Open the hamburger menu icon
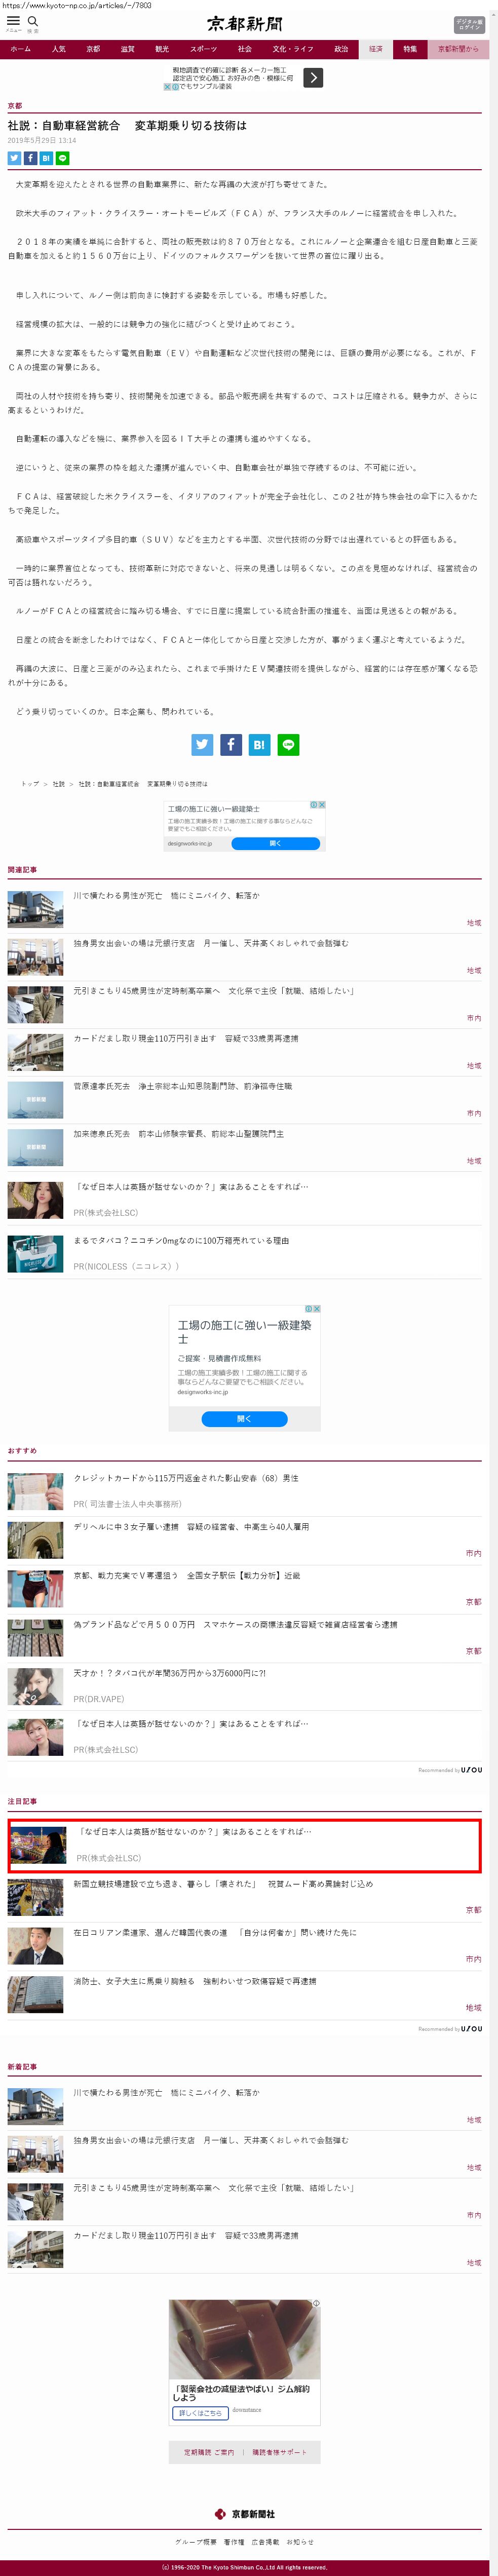498x2576 pixels. [x=13, y=21]
